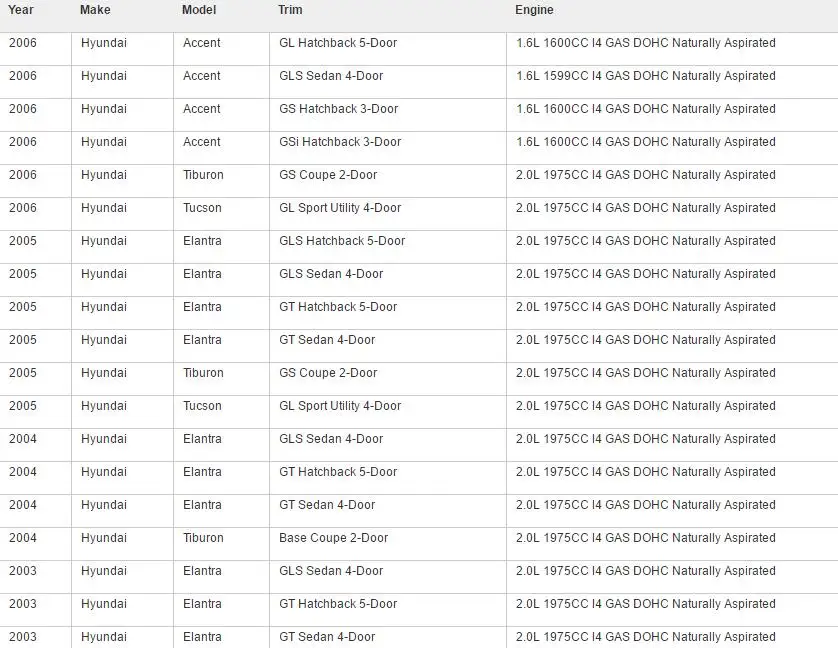Click Hyundai make in 2004 GT Sedan row
Viewport: 838px width, 648px height.
point(104,505)
